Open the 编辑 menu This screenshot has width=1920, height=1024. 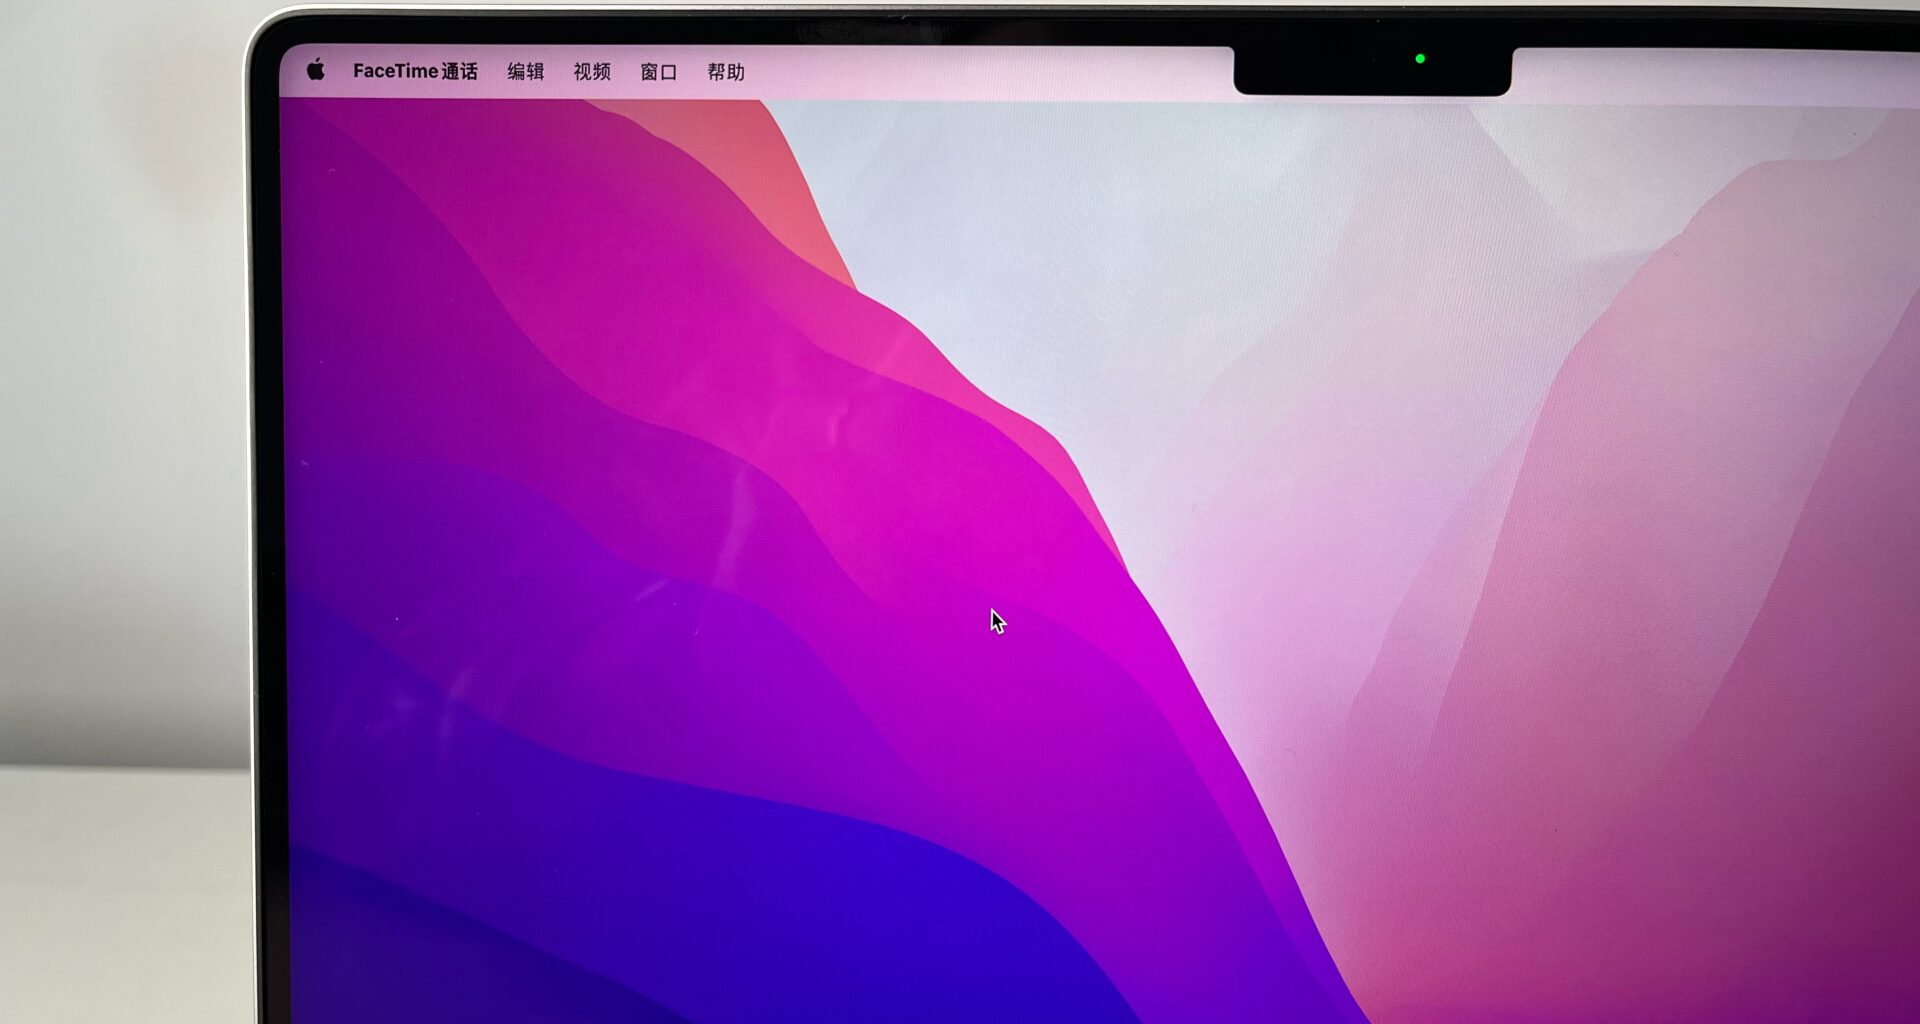[x=526, y=72]
